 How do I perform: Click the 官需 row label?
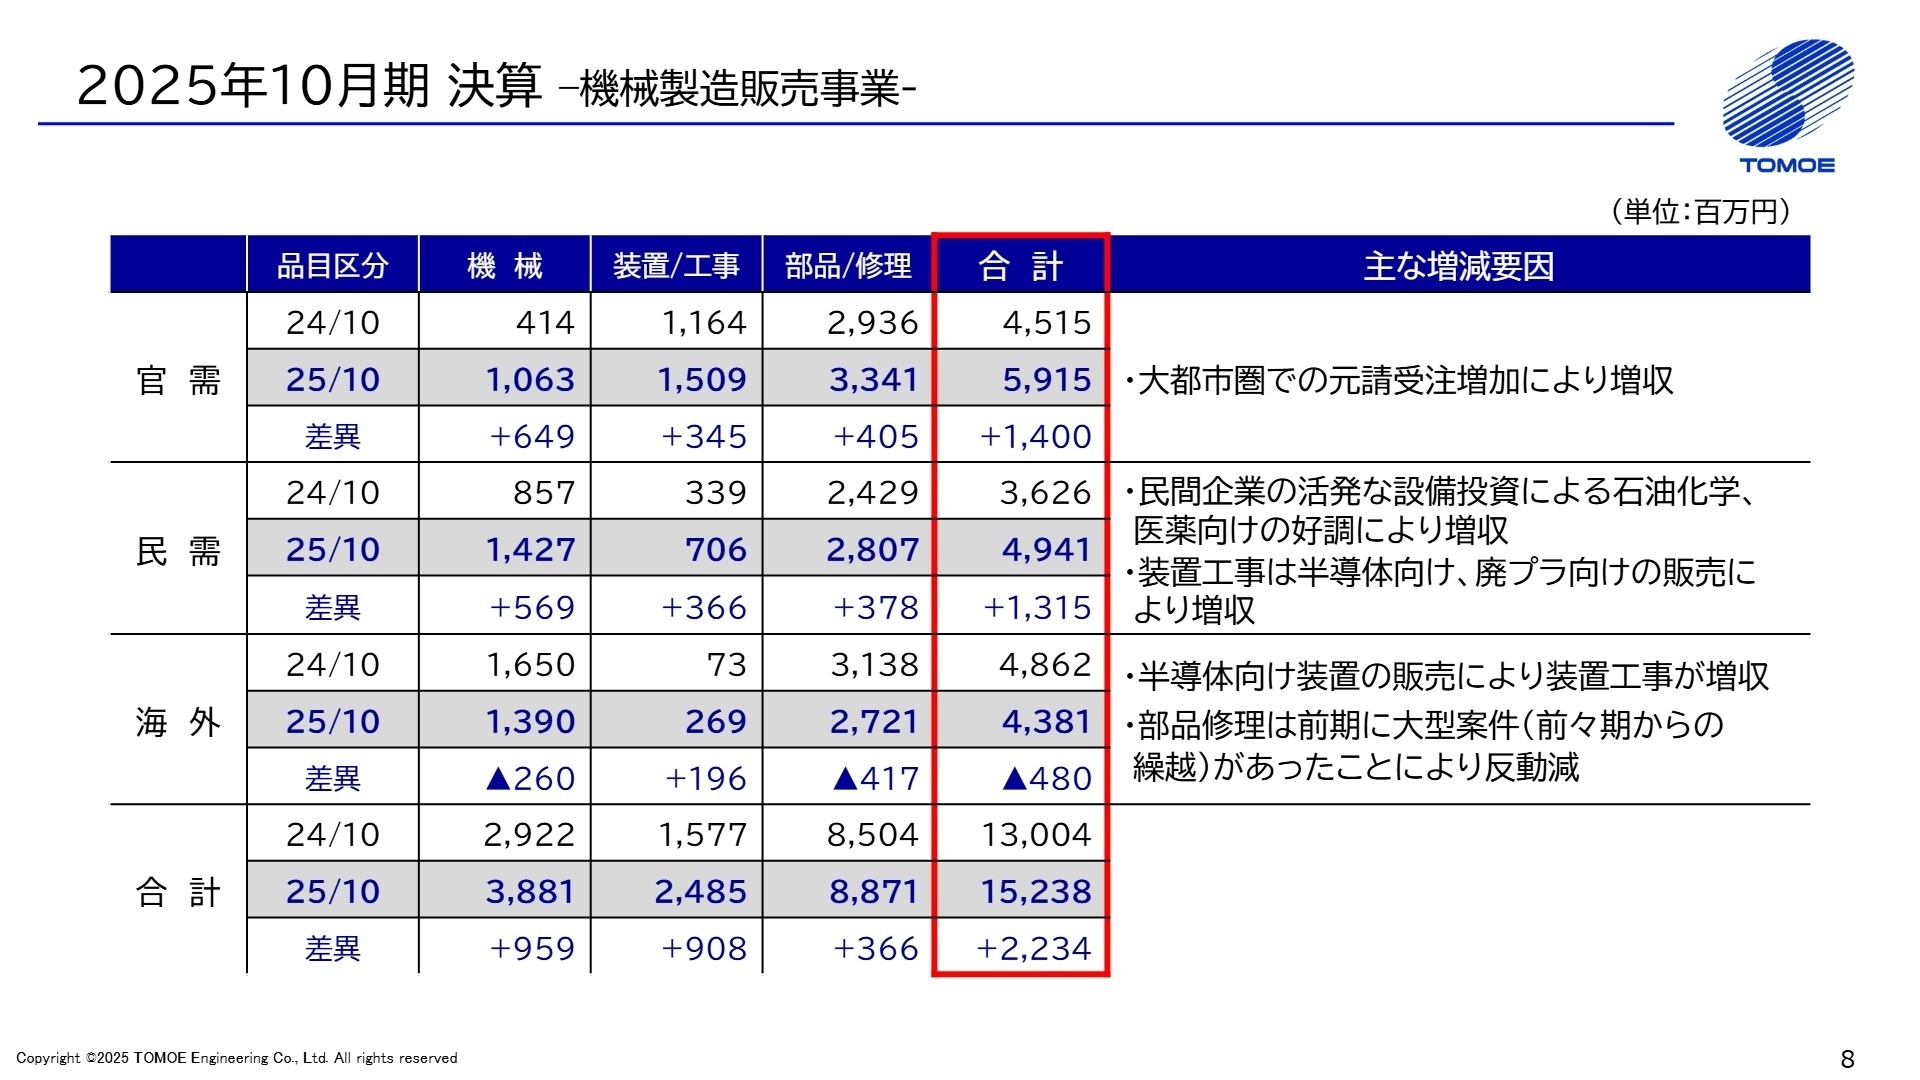click(x=178, y=379)
